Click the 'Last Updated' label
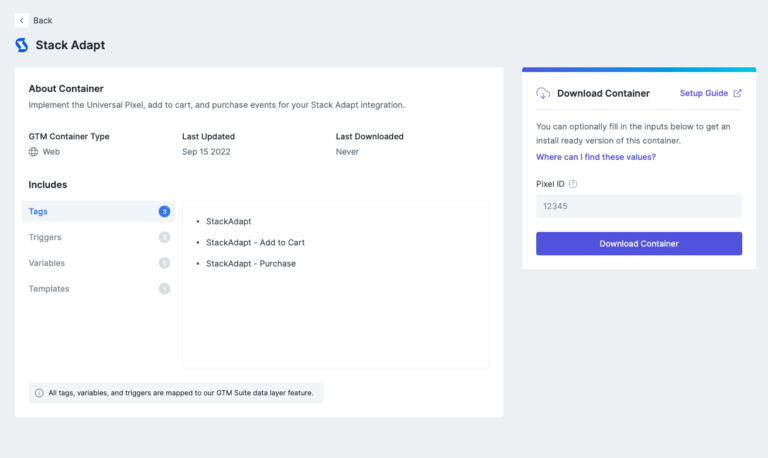The width and height of the screenshot is (768, 458). [209, 137]
